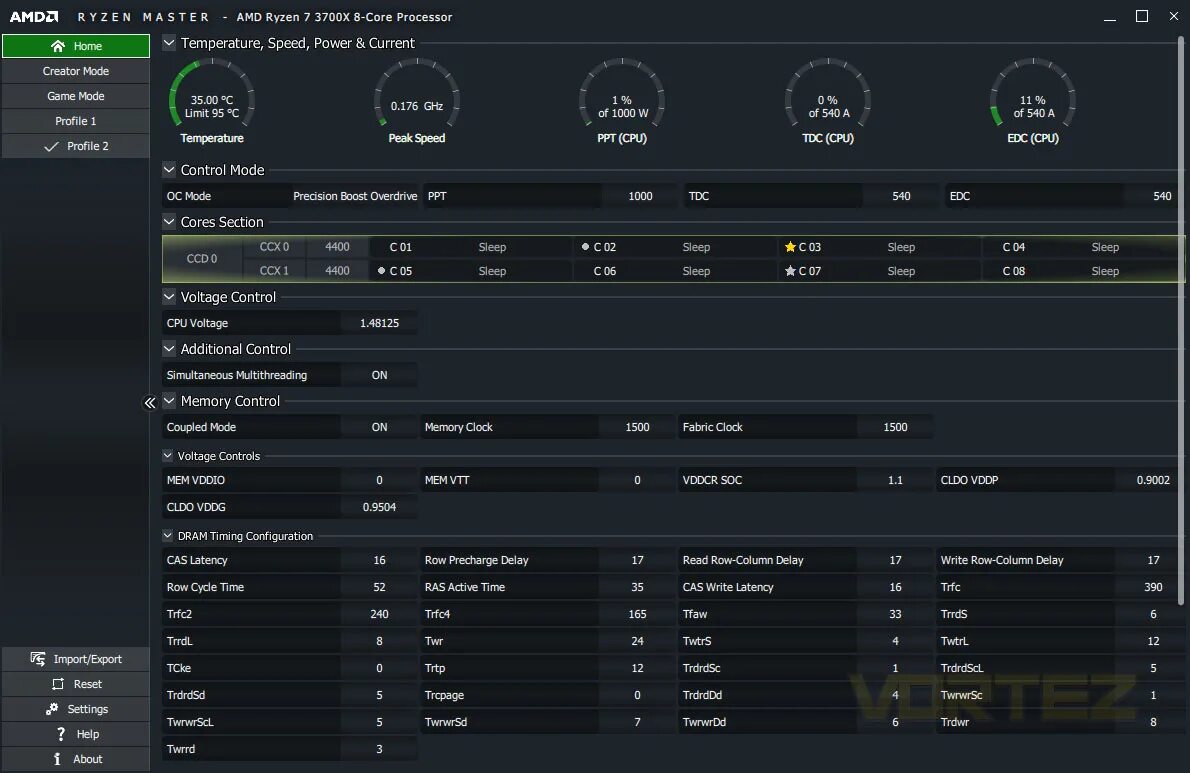Collapse the Voltage Control section
The height and width of the screenshot is (773, 1190).
point(169,297)
